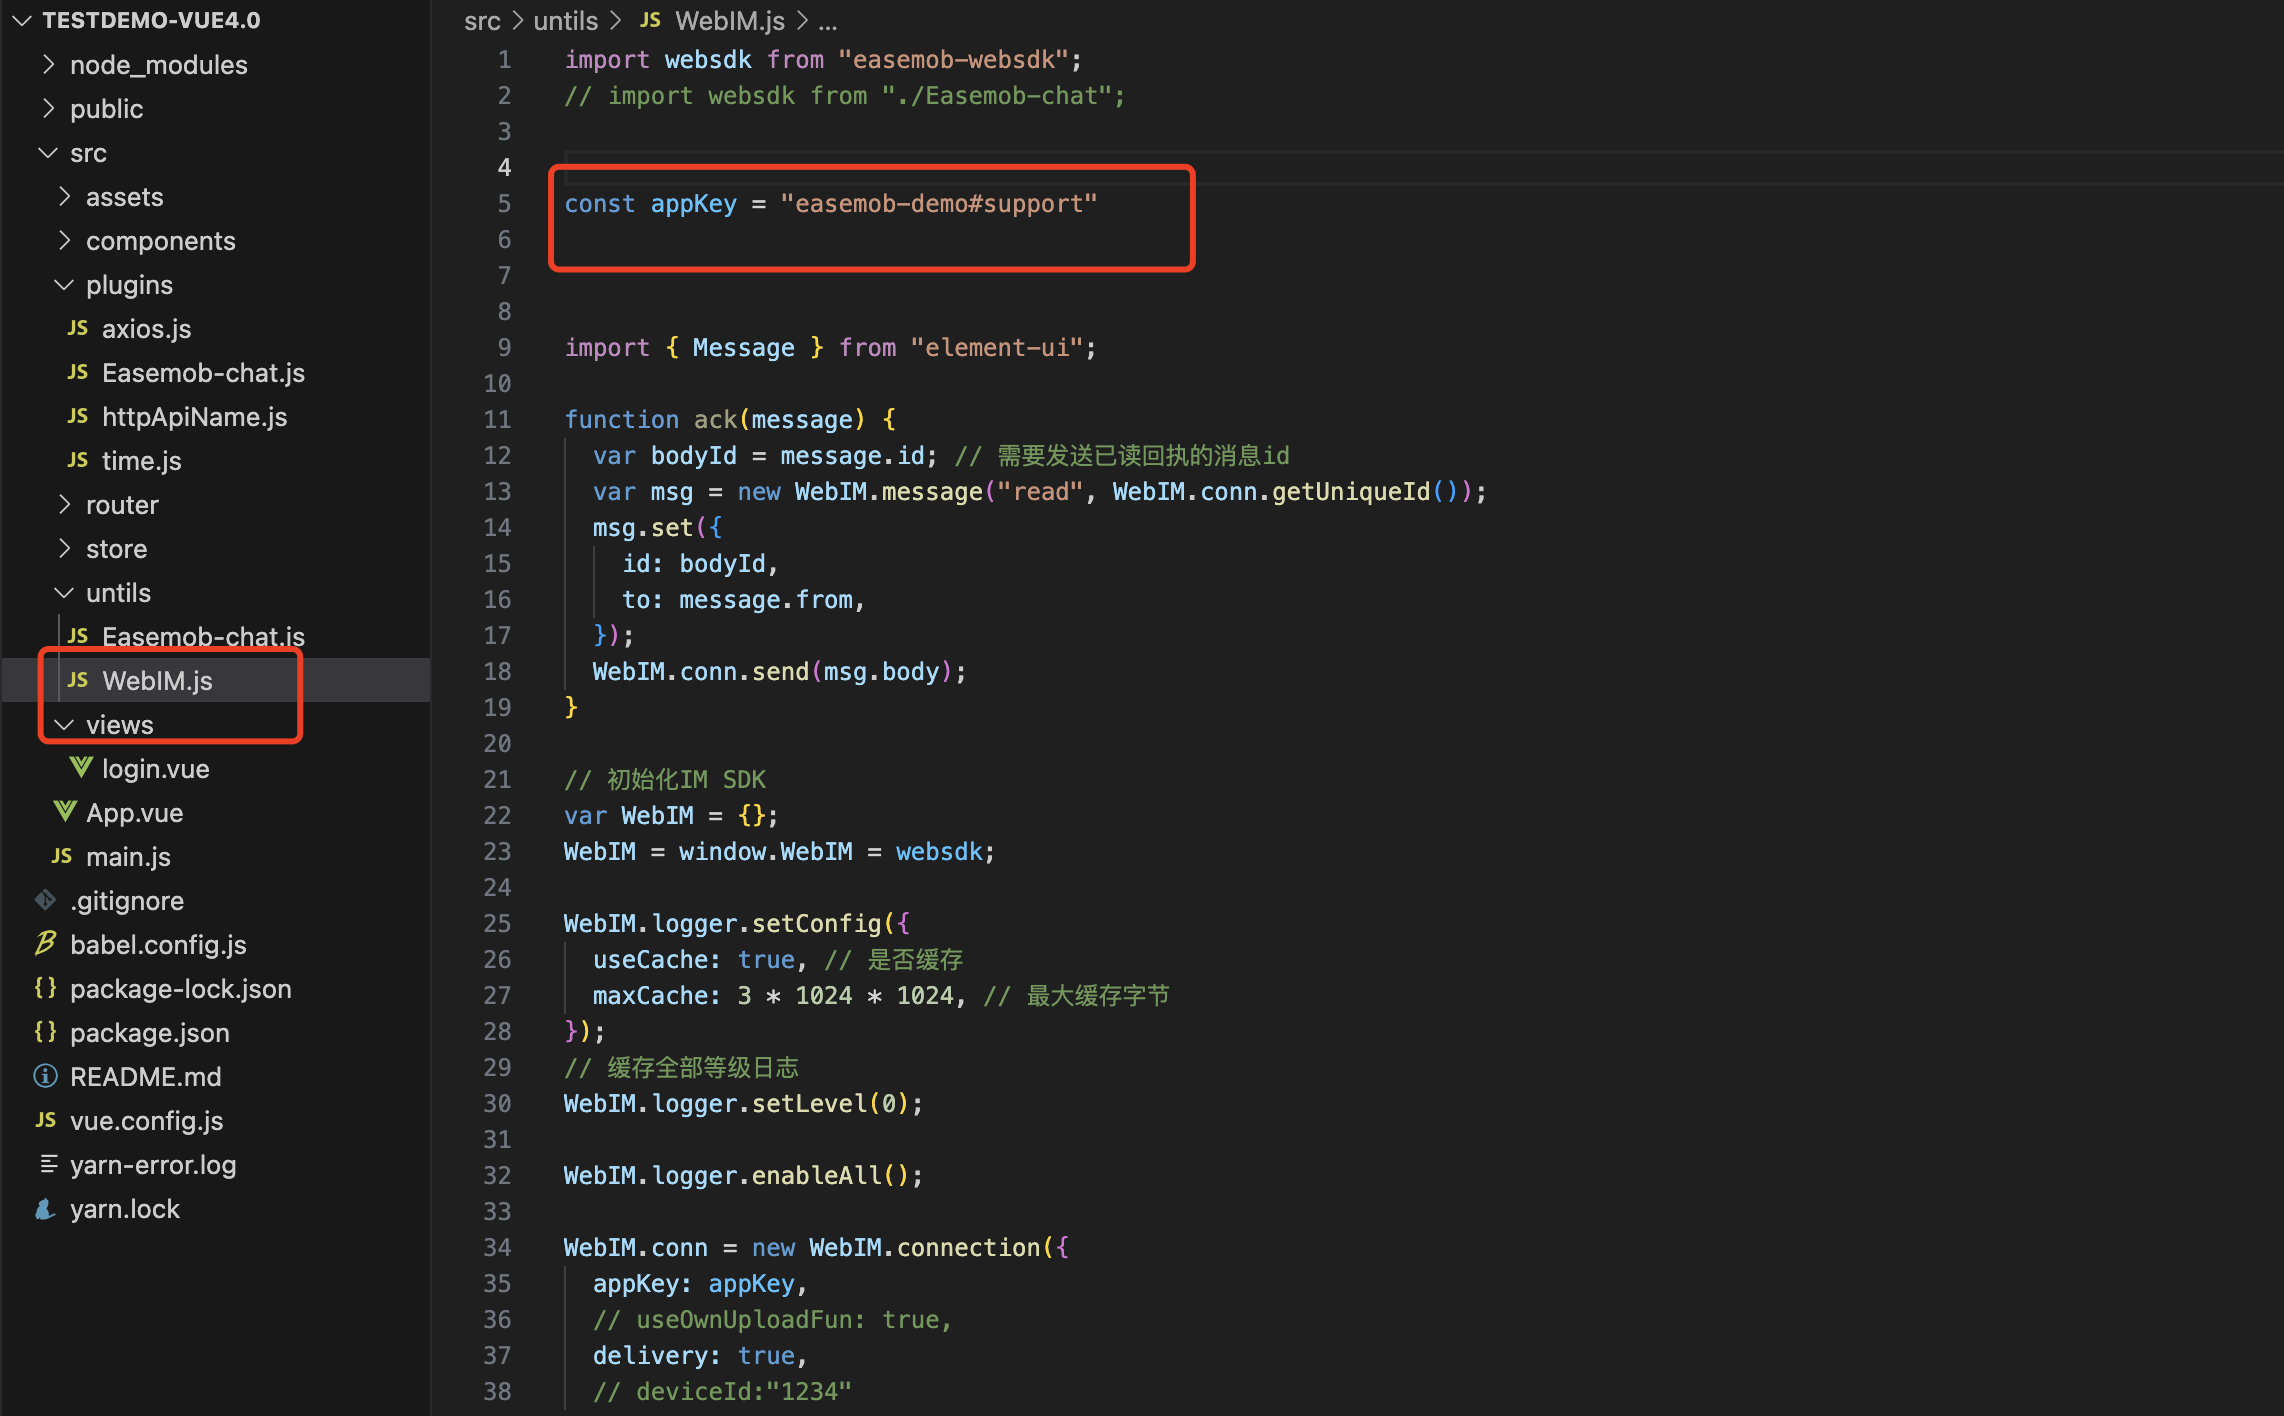Expand the router folder
2284x1416 pixels.
pos(63,505)
